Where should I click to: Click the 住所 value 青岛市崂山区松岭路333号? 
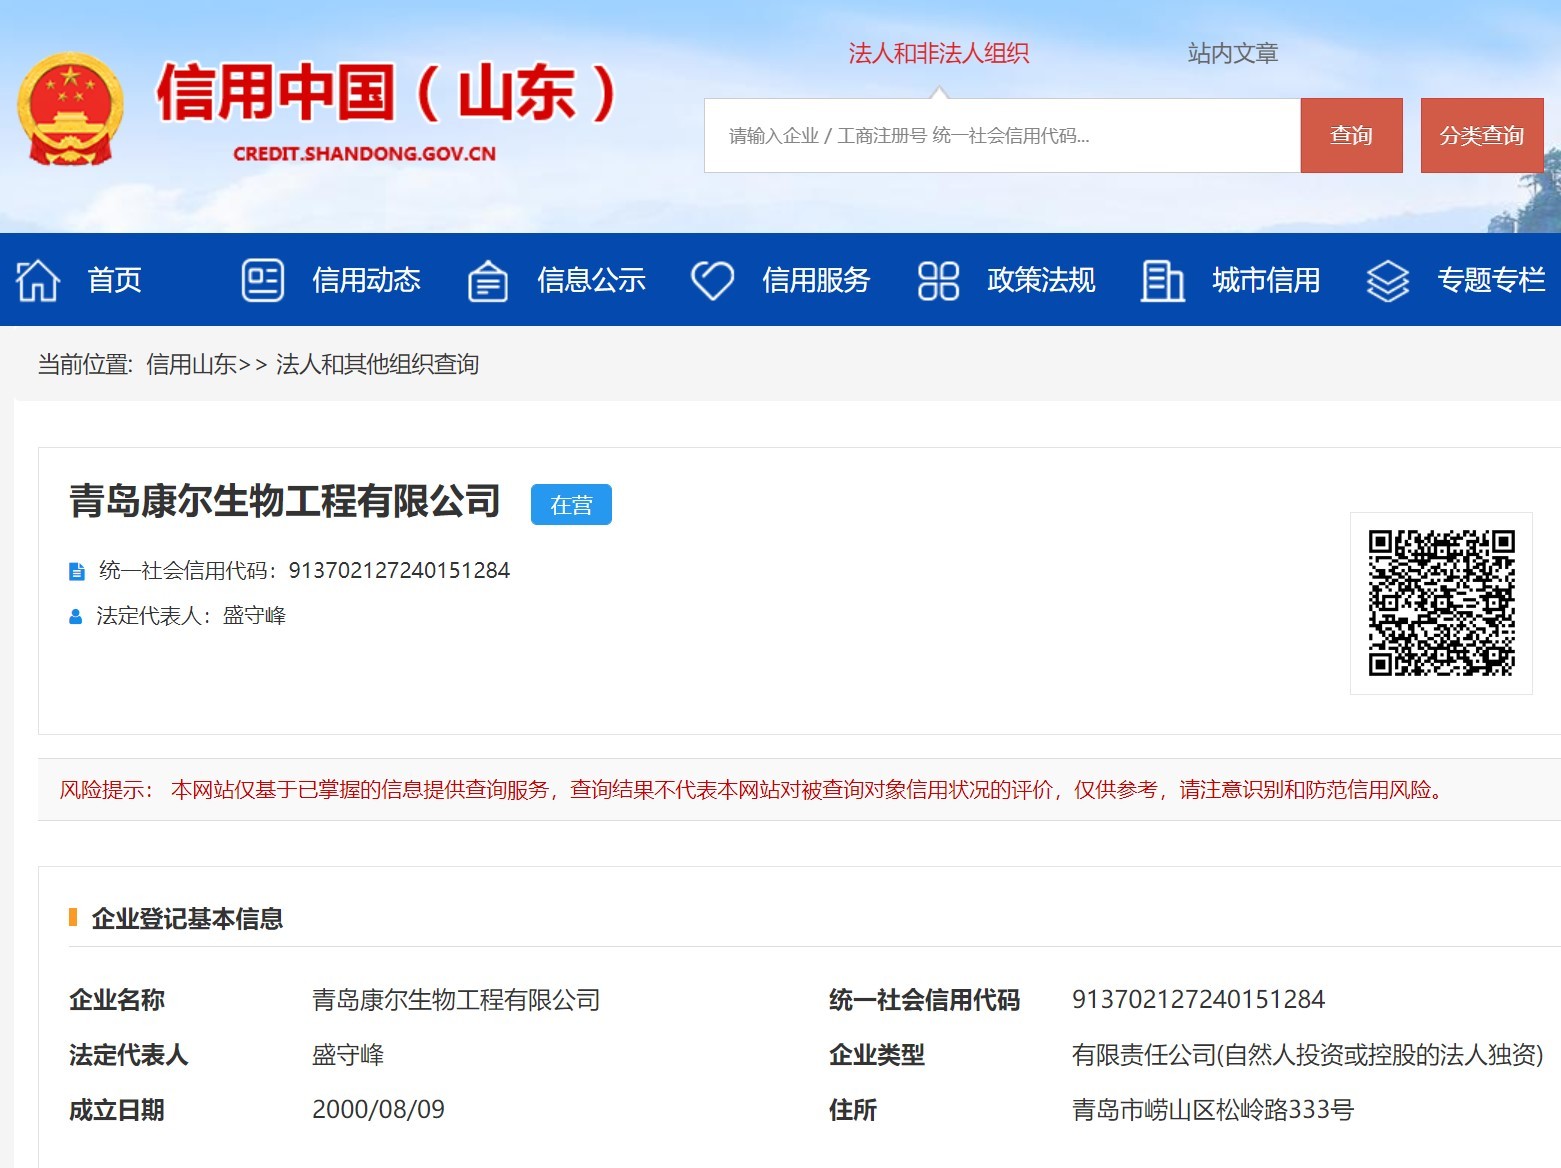tap(1213, 1110)
